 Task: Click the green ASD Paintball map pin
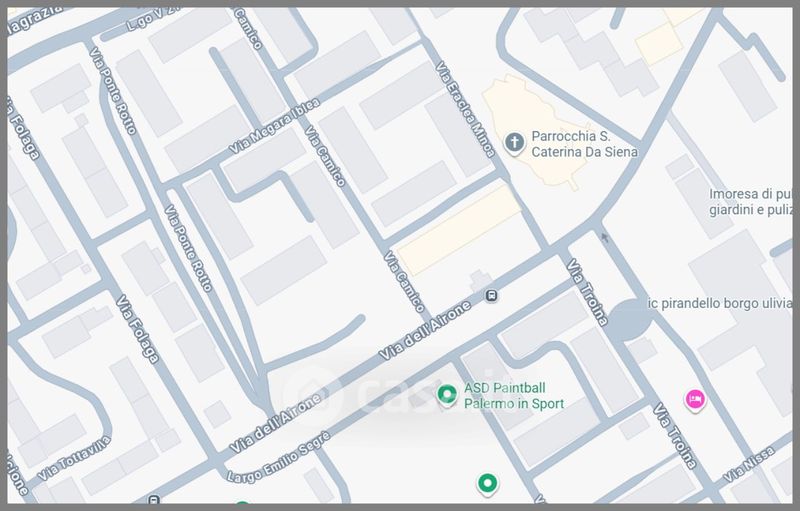(x=448, y=395)
